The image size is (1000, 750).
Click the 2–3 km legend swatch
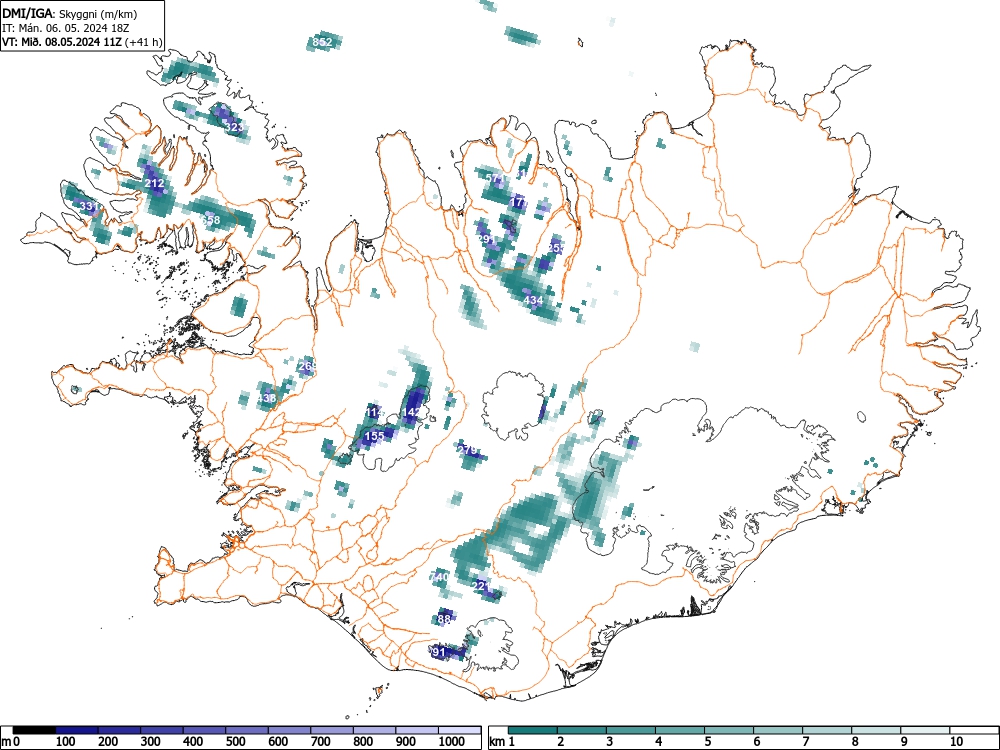582,730
